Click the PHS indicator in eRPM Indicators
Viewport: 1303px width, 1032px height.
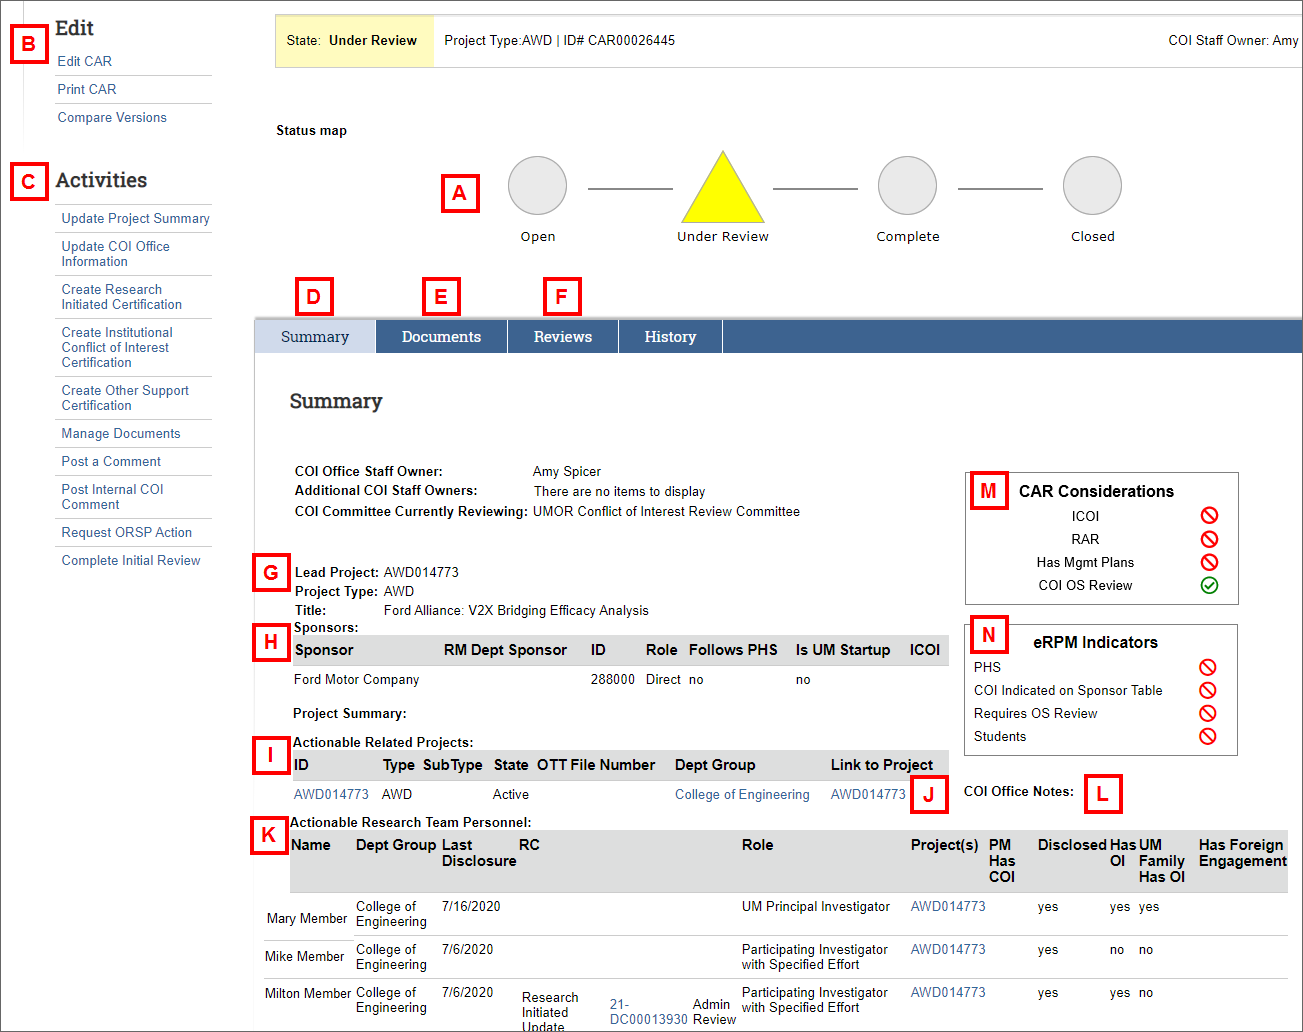(1209, 667)
